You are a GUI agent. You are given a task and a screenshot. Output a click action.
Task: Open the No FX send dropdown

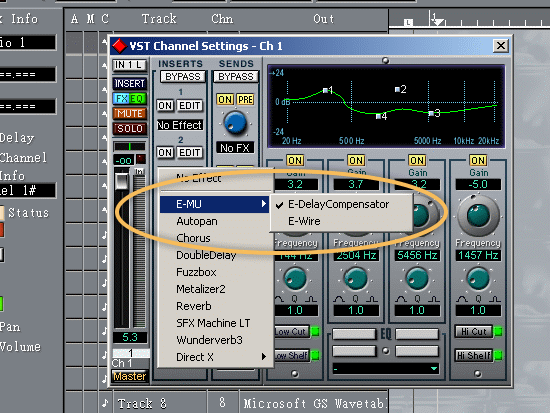click(x=235, y=148)
